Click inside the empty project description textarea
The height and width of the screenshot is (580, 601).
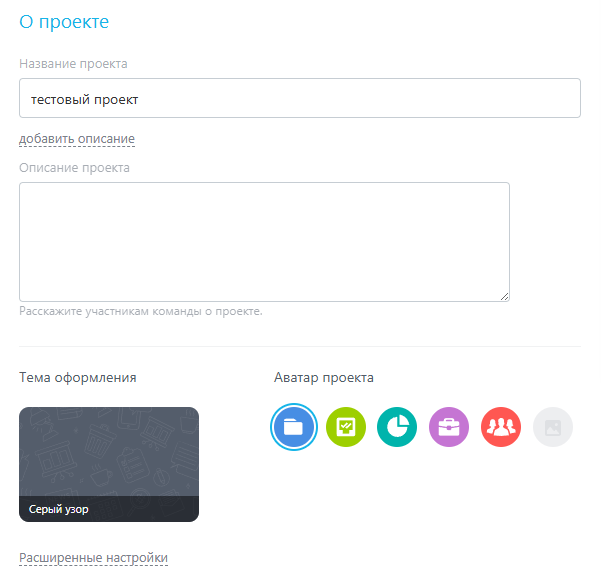tap(264, 242)
